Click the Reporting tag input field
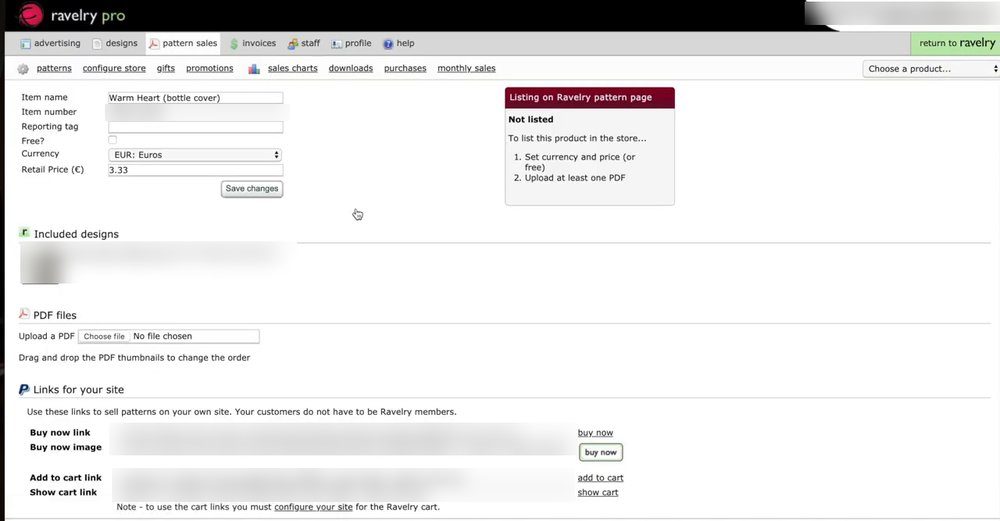This screenshot has width=1000, height=521. [195, 127]
